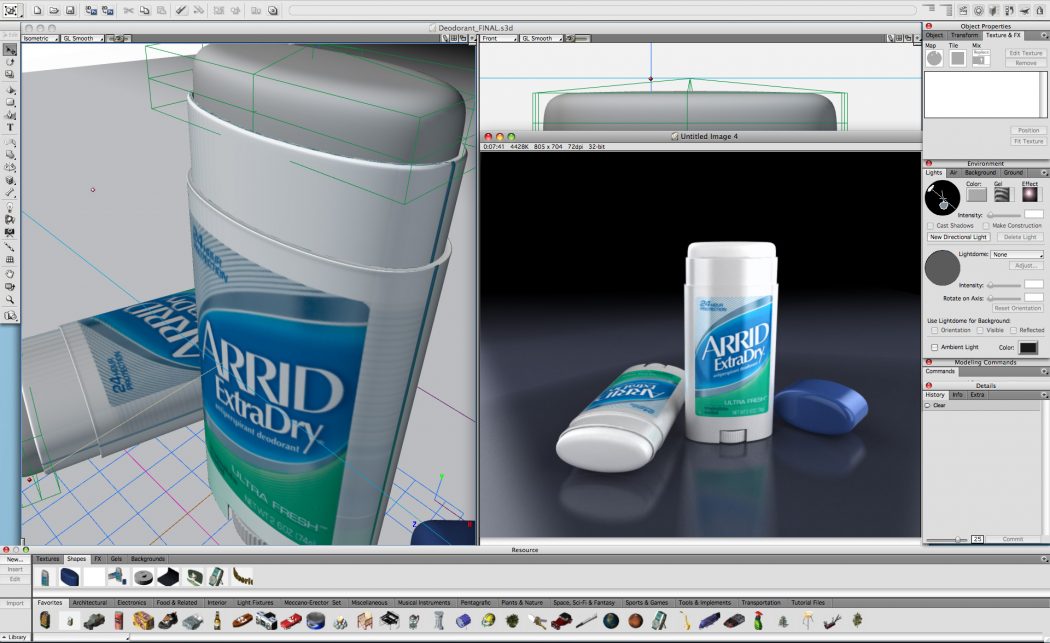This screenshot has height=643, width=1050.
Task: Open the Lightdome None dropdown
Action: tap(1016, 253)
